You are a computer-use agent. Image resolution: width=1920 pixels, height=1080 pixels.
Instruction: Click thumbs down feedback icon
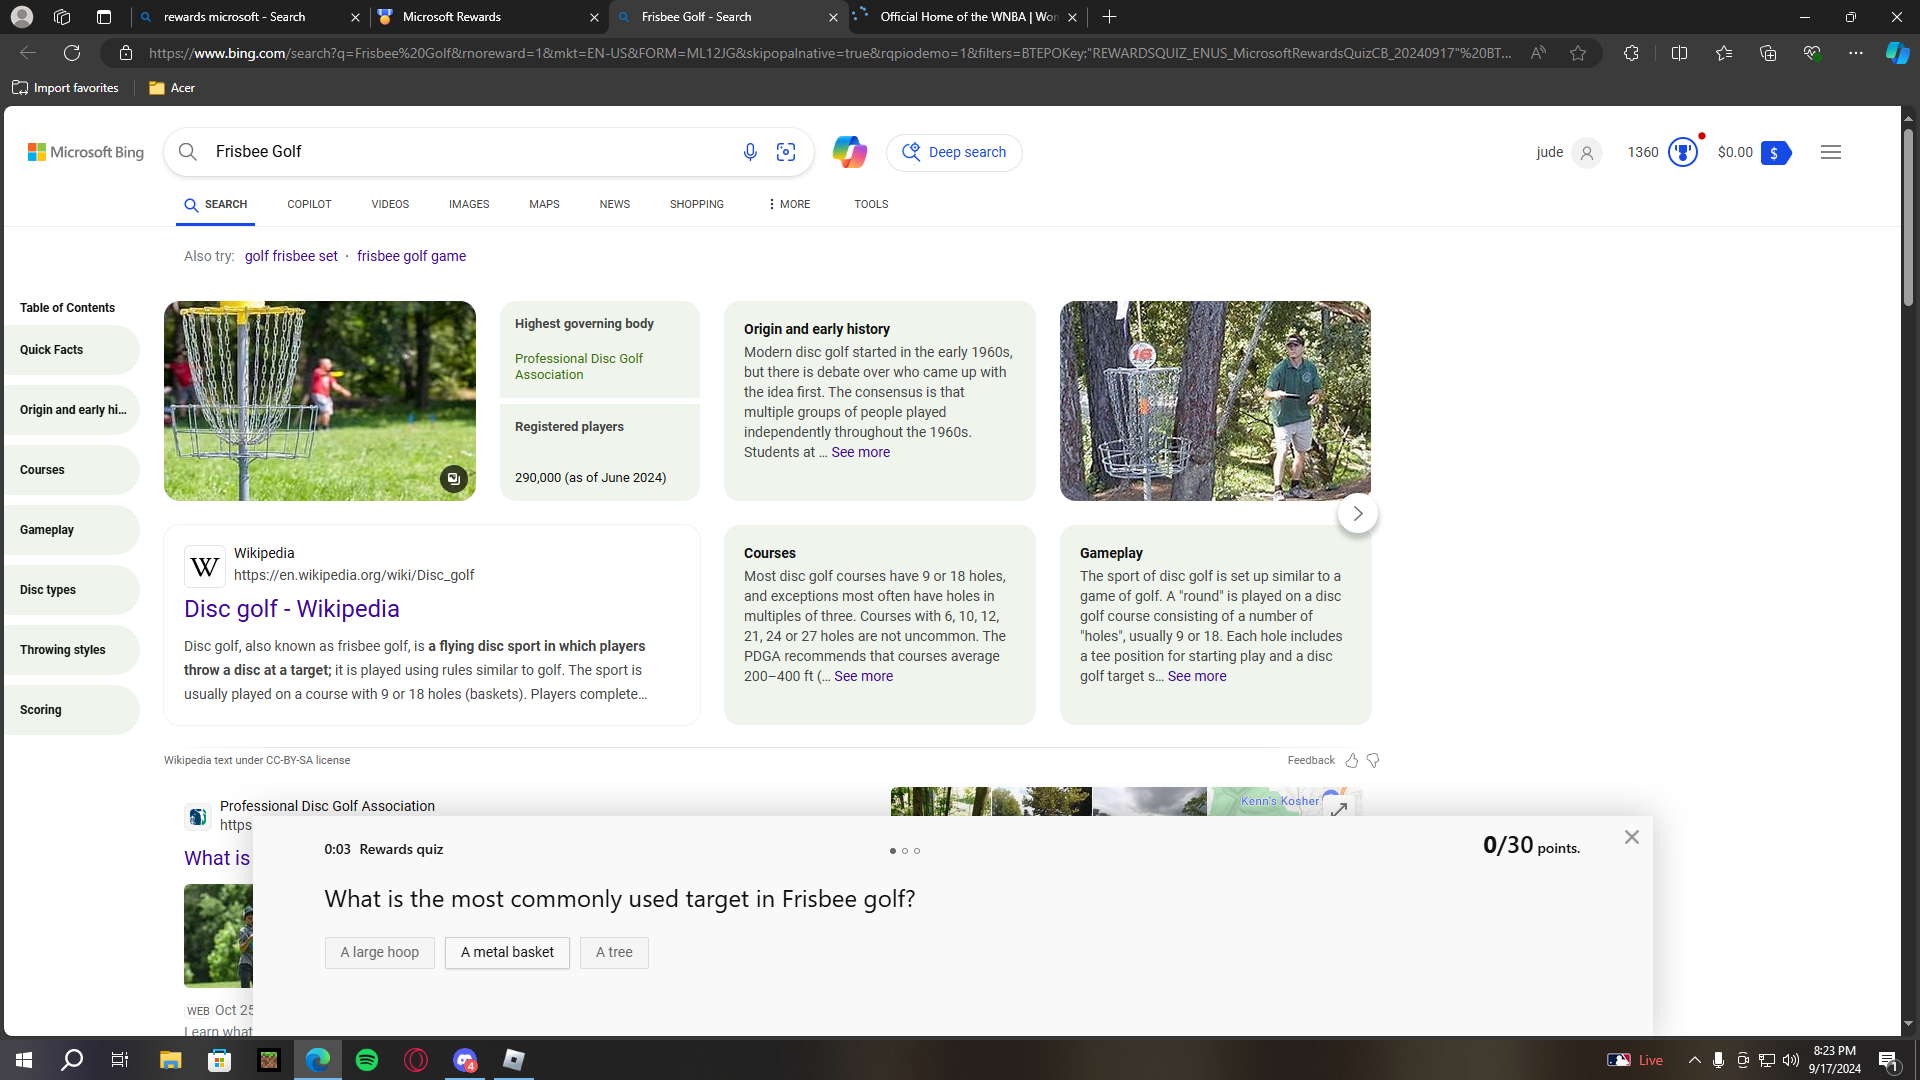(1373, 761)
